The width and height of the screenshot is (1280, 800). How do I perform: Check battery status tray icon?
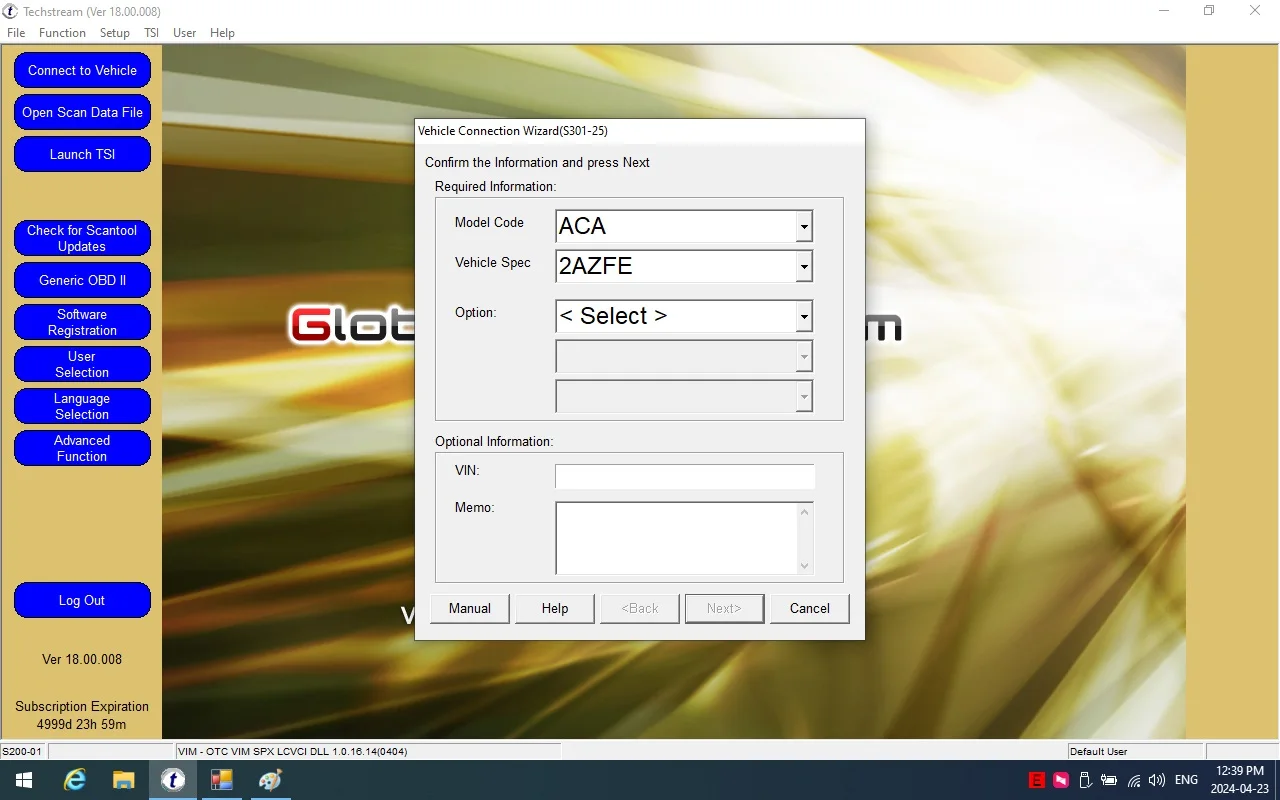pos(1109,780)
